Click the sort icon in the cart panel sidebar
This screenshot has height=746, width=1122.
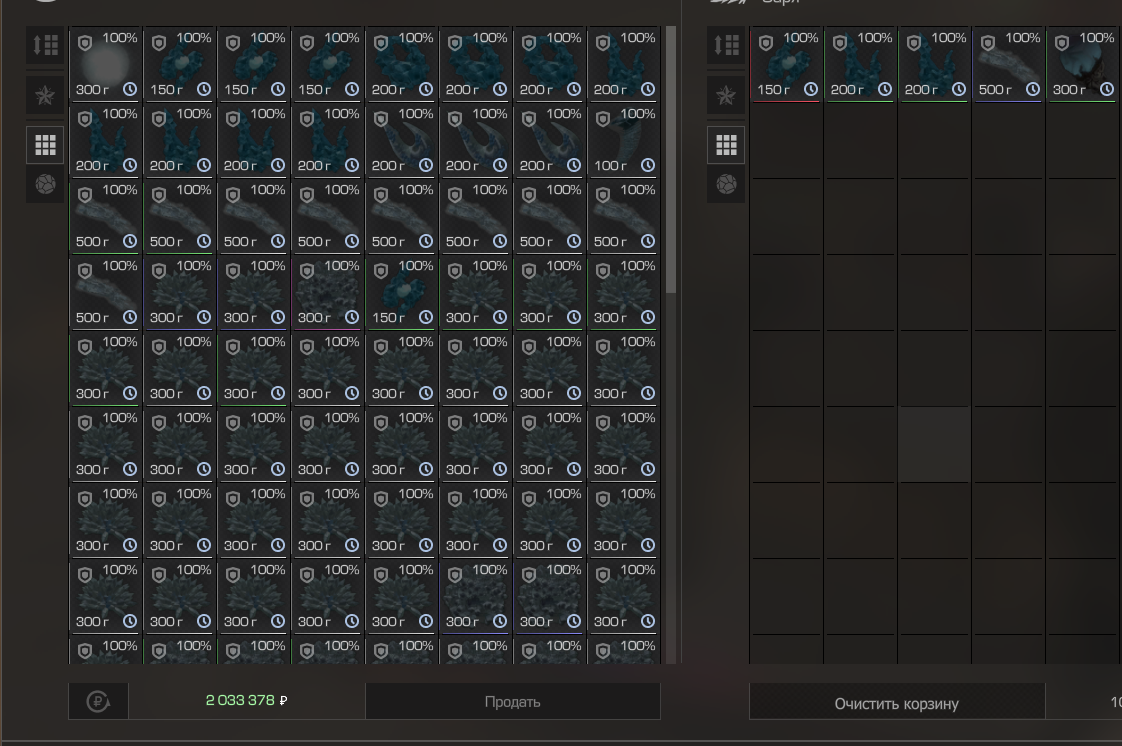coord(726,46)
